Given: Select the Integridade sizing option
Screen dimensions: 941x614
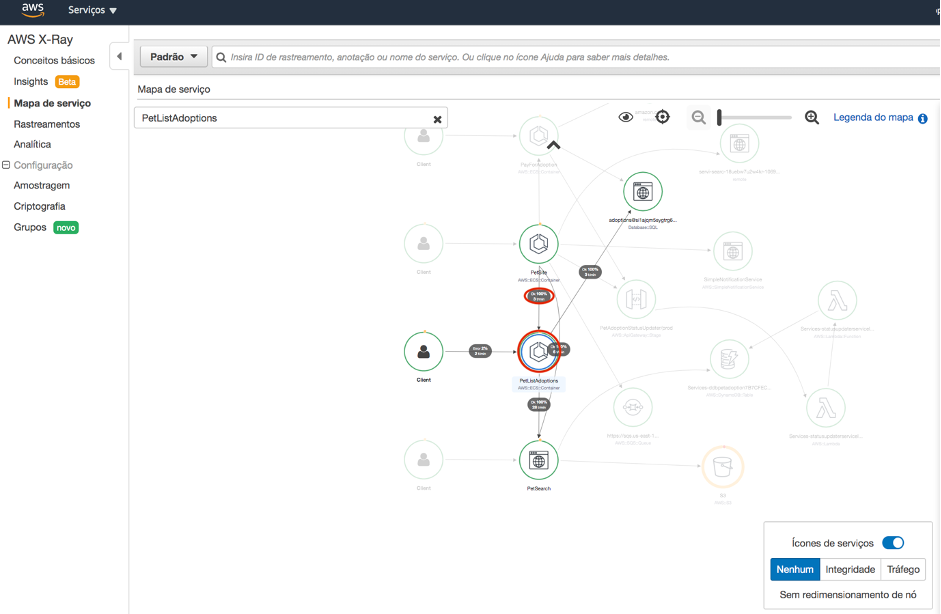Looking at the screenshot, I should 850,569.
